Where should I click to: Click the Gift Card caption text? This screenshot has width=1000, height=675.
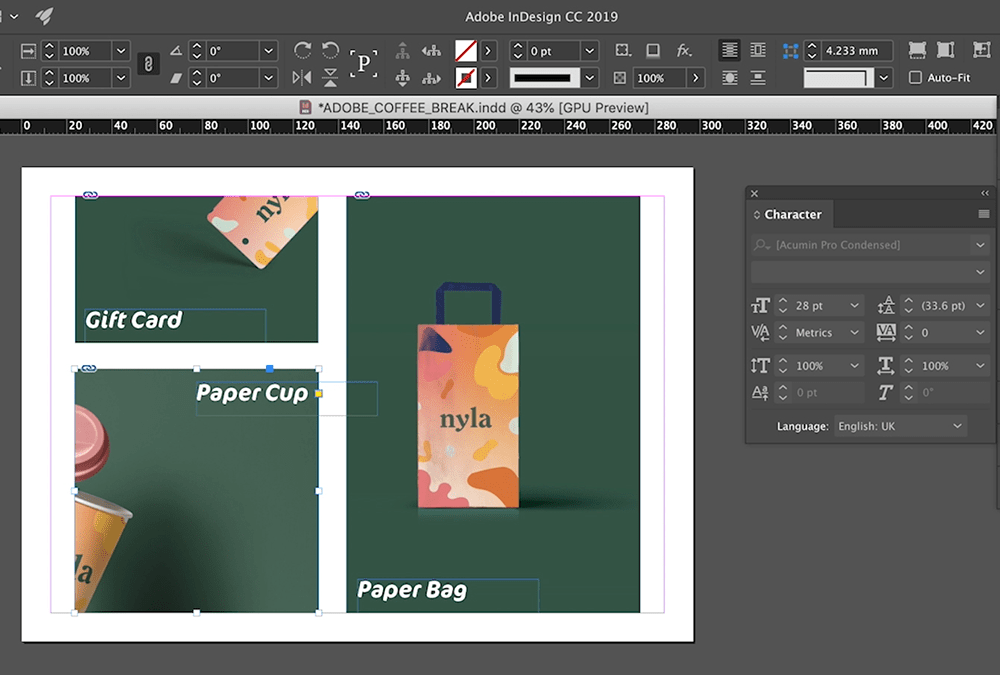(x=134, y=321)
